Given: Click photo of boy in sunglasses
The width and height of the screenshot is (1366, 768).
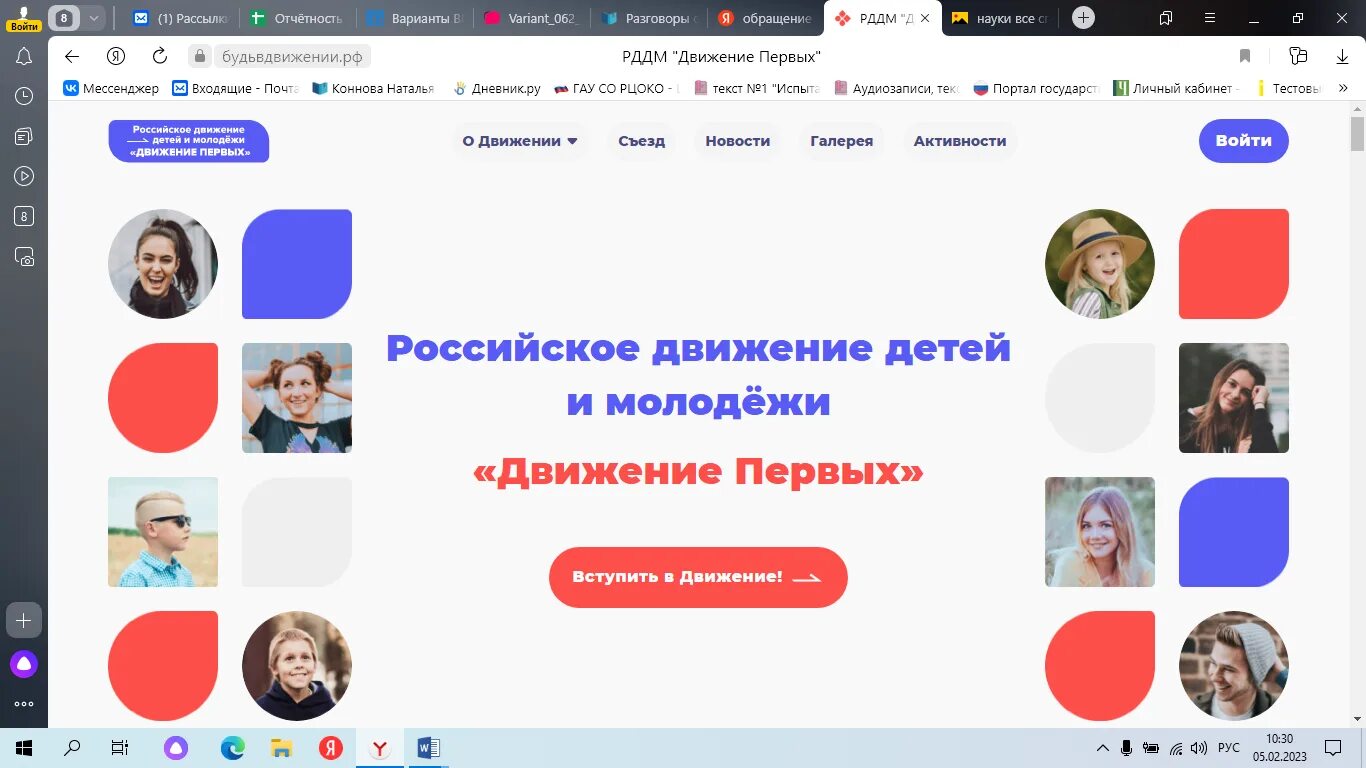Looking at the screenshot, I should [163, 532].
